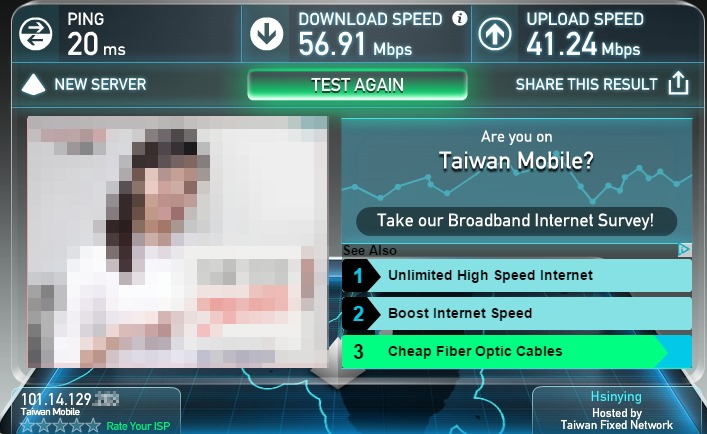The width and height of the screenshot is (707, 434).
Task: Click the upload speed arrow icon
Action: click(495, 34)
